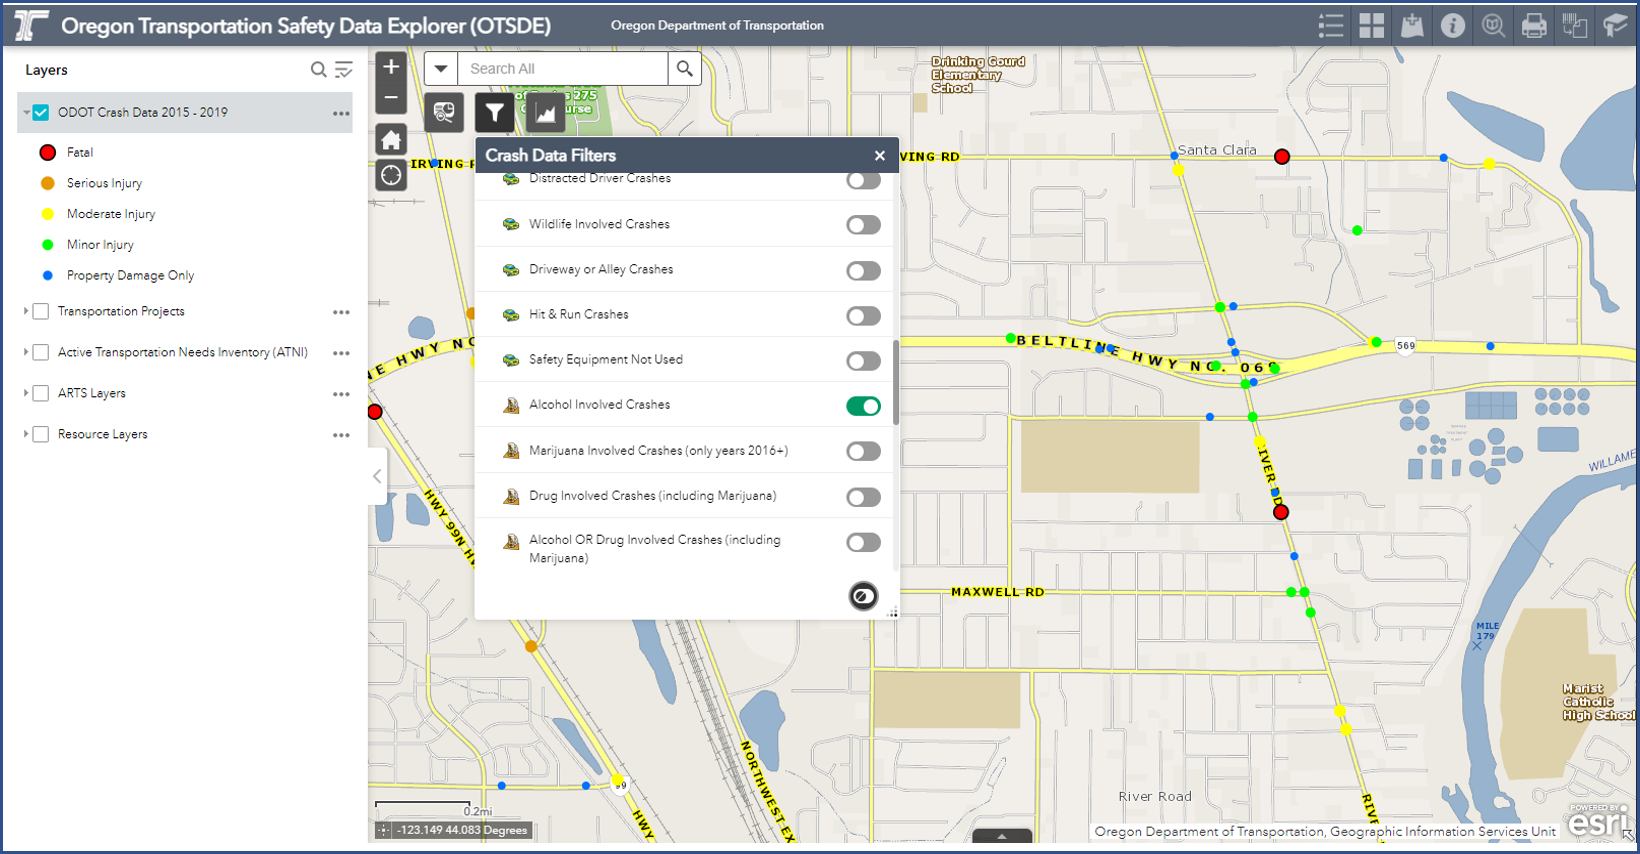Click the Esri logo on the map
The height and width of the screenshot is (854, 1640).
[x=1598, y=822]
